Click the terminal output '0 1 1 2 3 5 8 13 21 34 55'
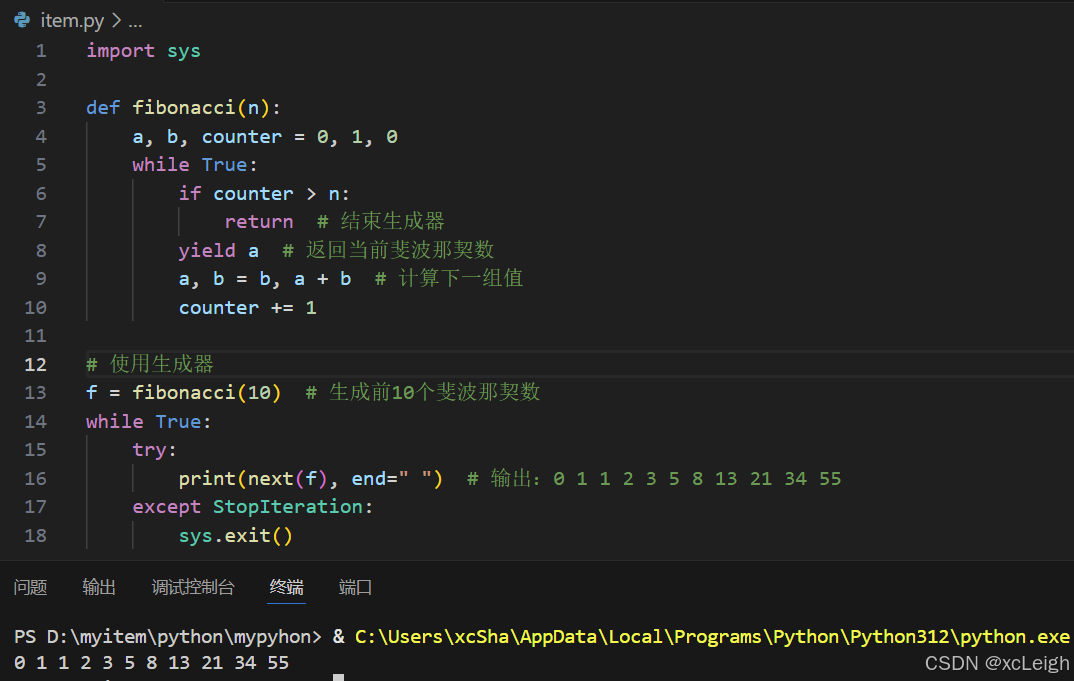 (151, 663)
